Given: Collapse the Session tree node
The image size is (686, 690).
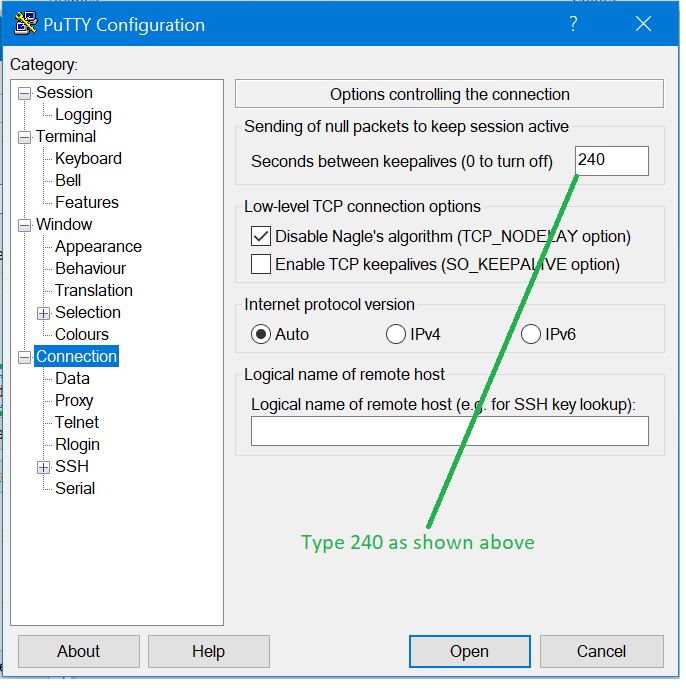Looking at the screenshot, I should pyautogui.click(x=25, y=93).
